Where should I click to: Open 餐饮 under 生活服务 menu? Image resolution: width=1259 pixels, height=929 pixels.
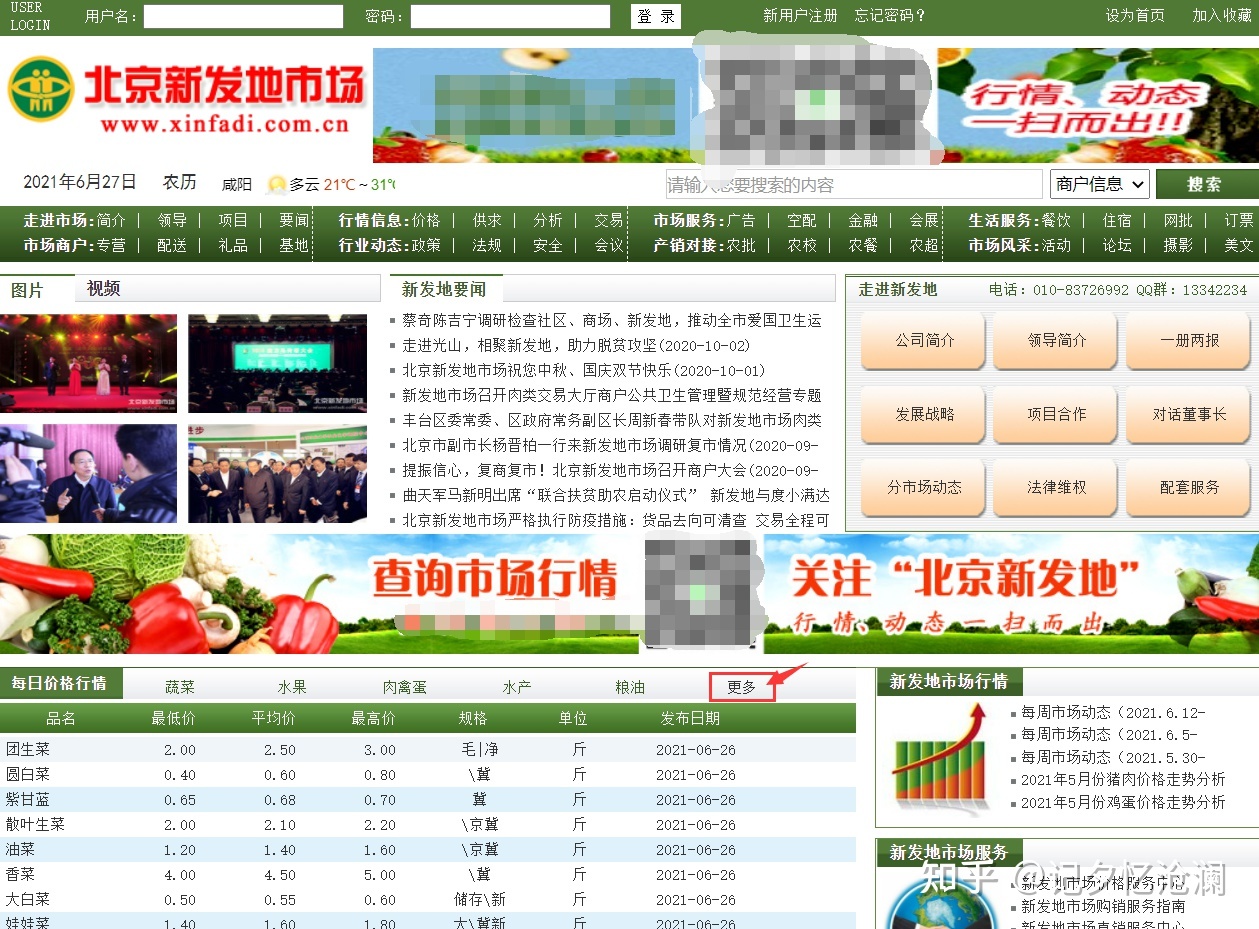pyautogui.click(x=1056, y=220)
